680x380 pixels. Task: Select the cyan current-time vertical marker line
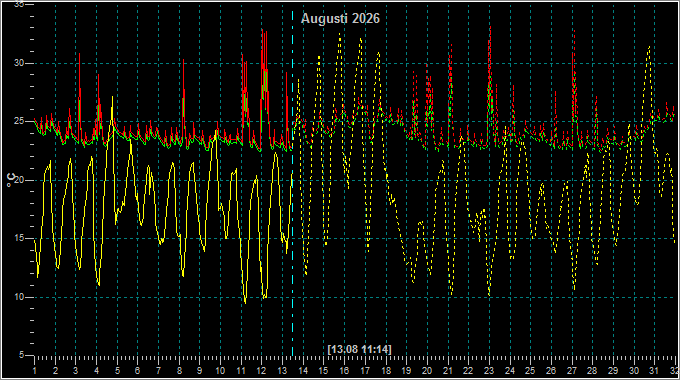click(292, 183)
